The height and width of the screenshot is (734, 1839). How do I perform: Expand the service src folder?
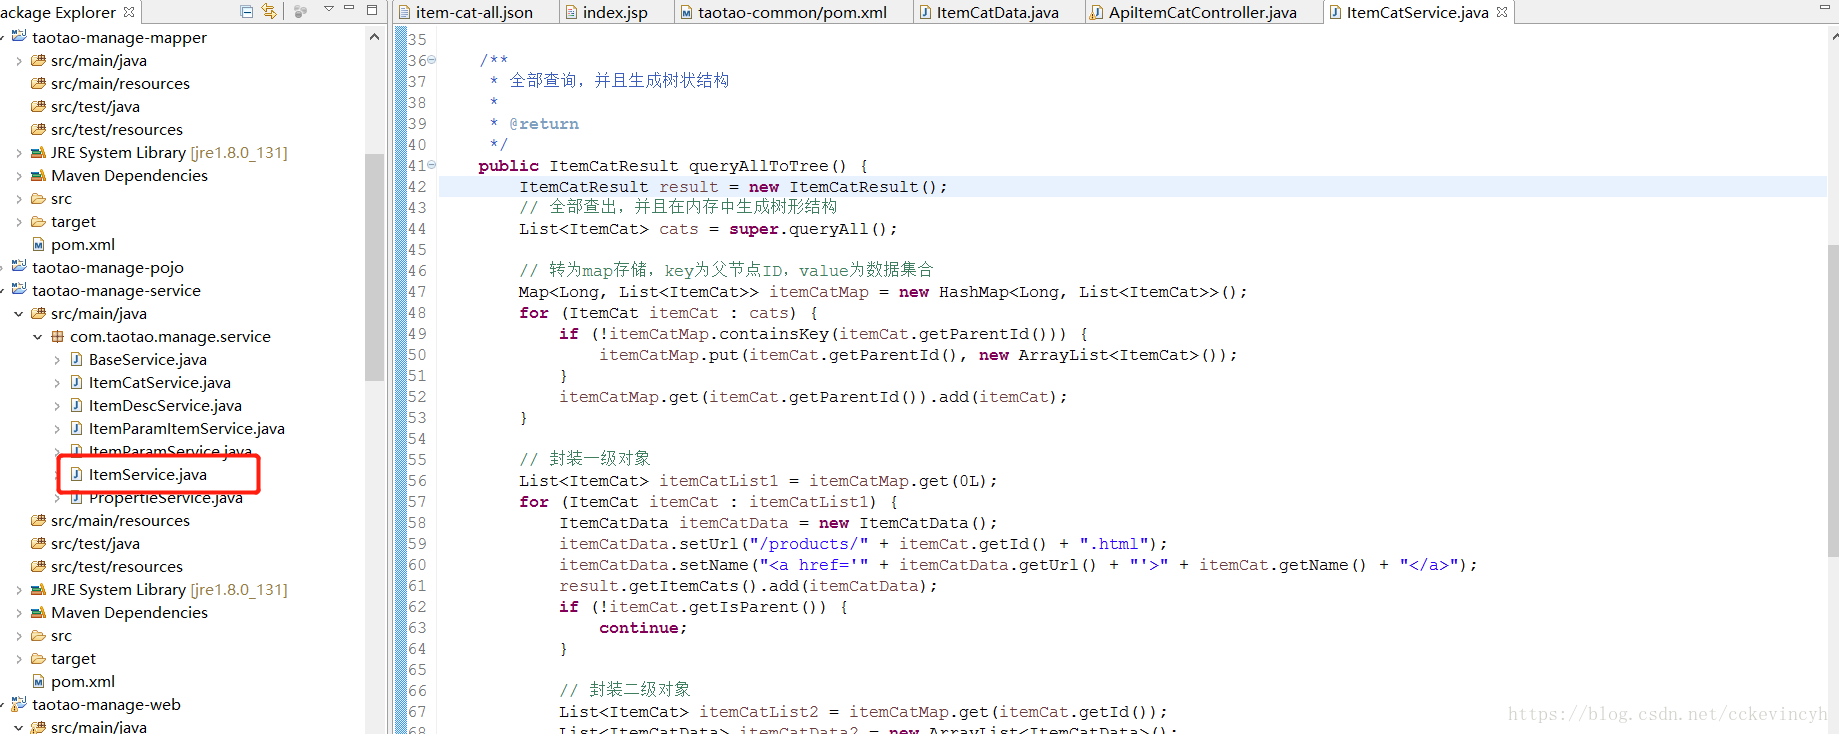point(18,636)
